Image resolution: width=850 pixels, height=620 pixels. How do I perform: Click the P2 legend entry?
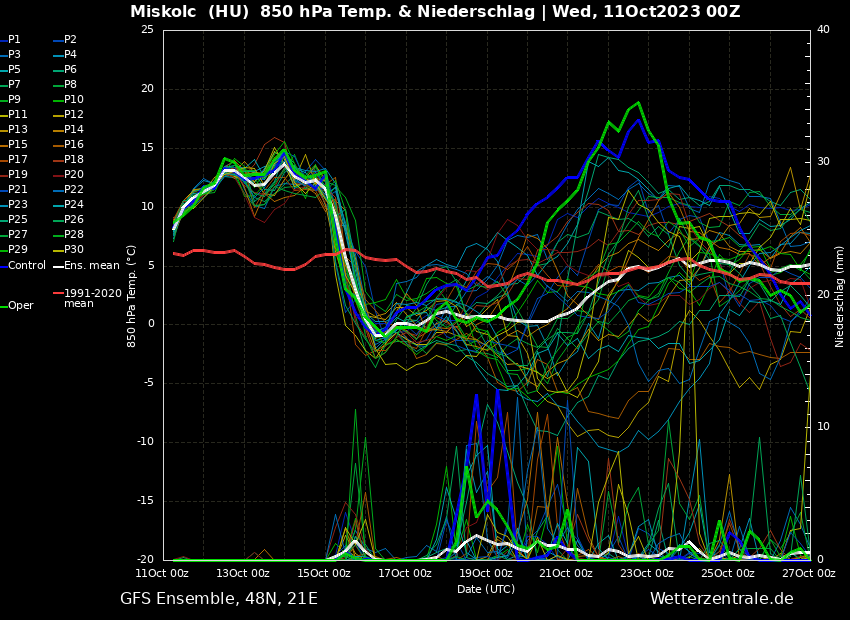(x=70, y=40)
